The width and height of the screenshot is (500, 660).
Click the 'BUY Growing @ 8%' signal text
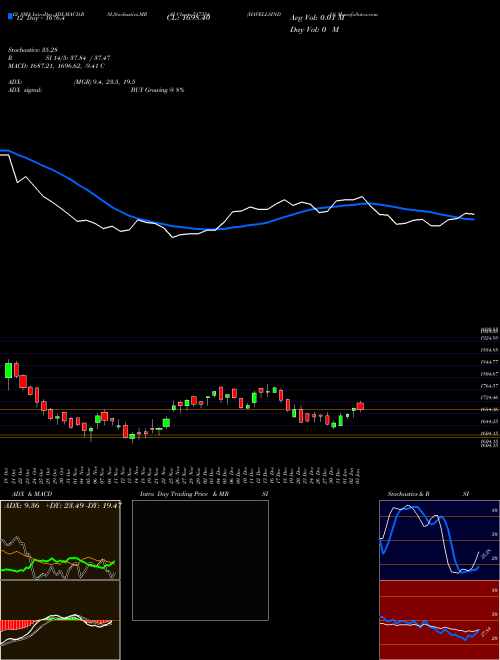(157, 90)
